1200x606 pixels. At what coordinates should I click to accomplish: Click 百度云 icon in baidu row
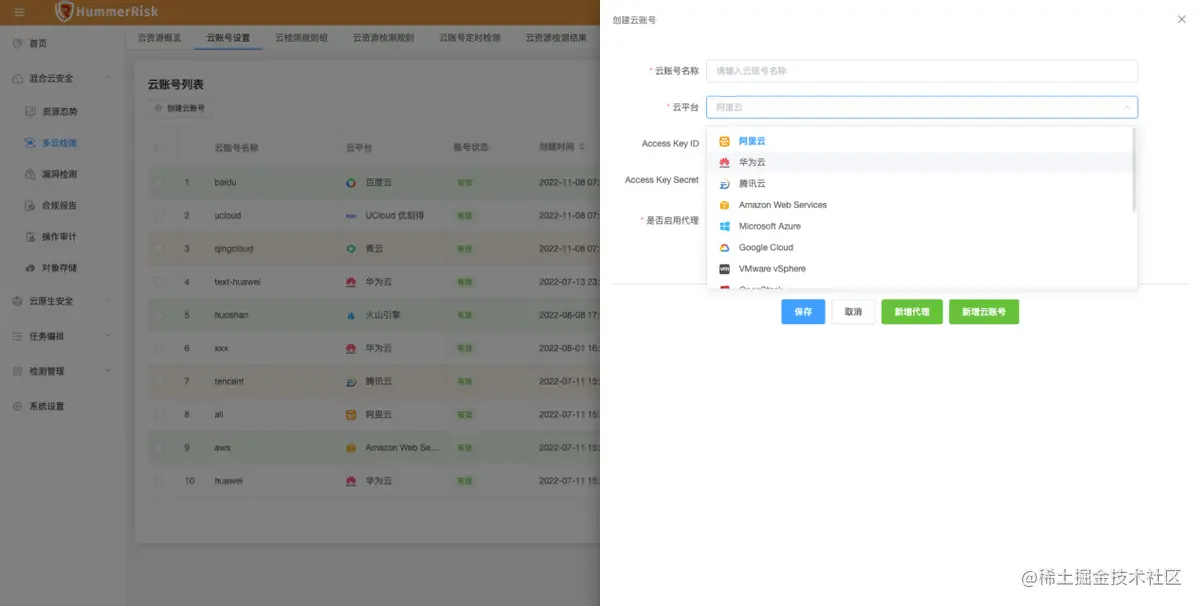[351, 183]
